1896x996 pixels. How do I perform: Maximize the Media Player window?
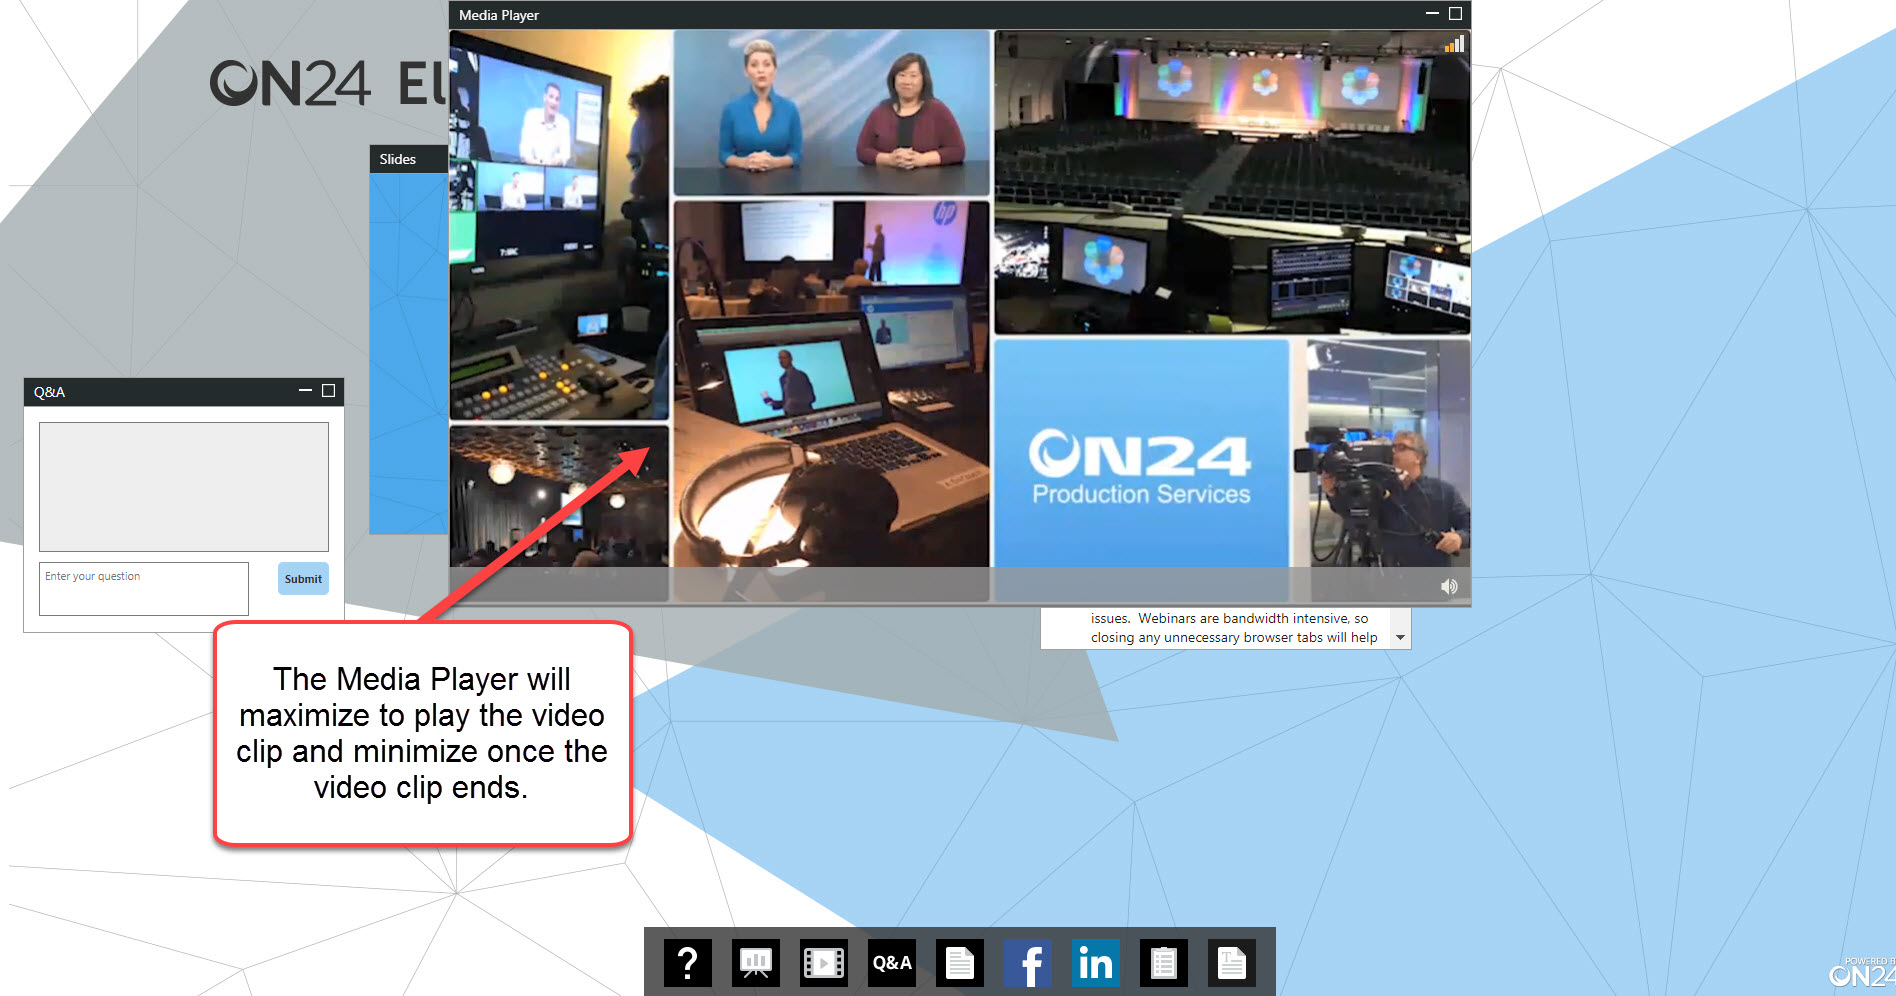pos(1456,14)
